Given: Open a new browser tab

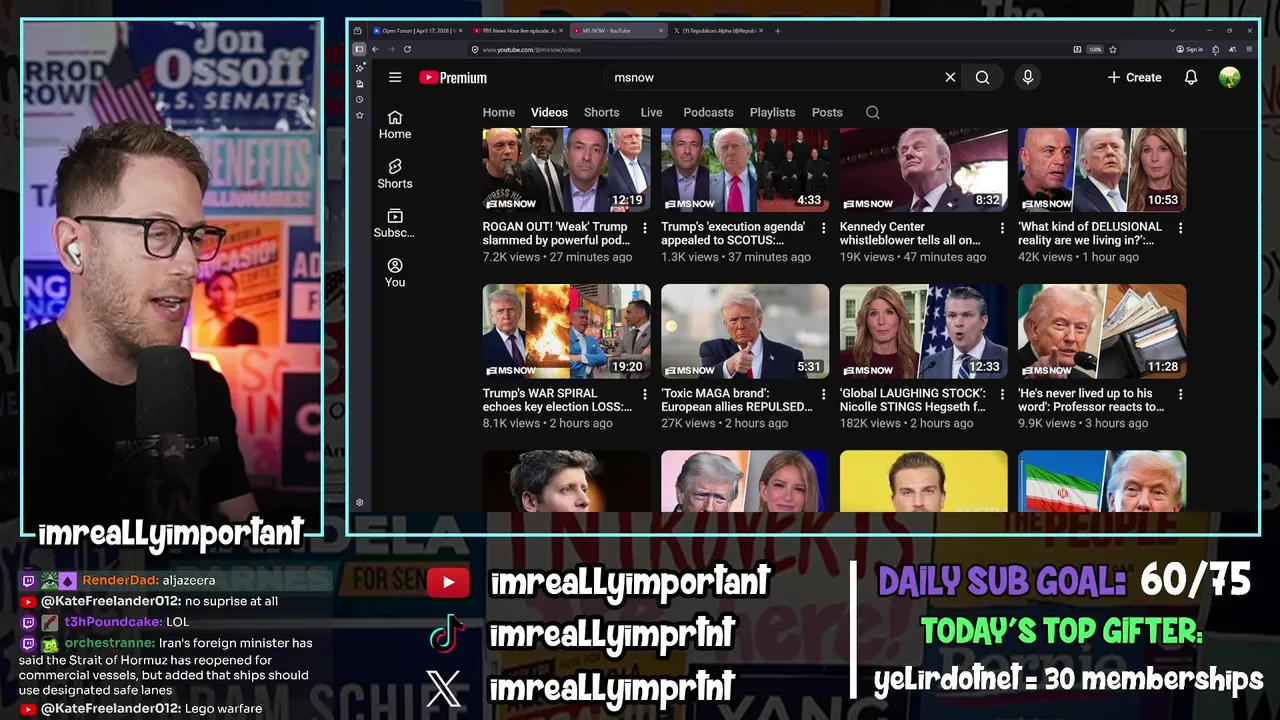Looking at the screenshot, I should coord(778,30).
